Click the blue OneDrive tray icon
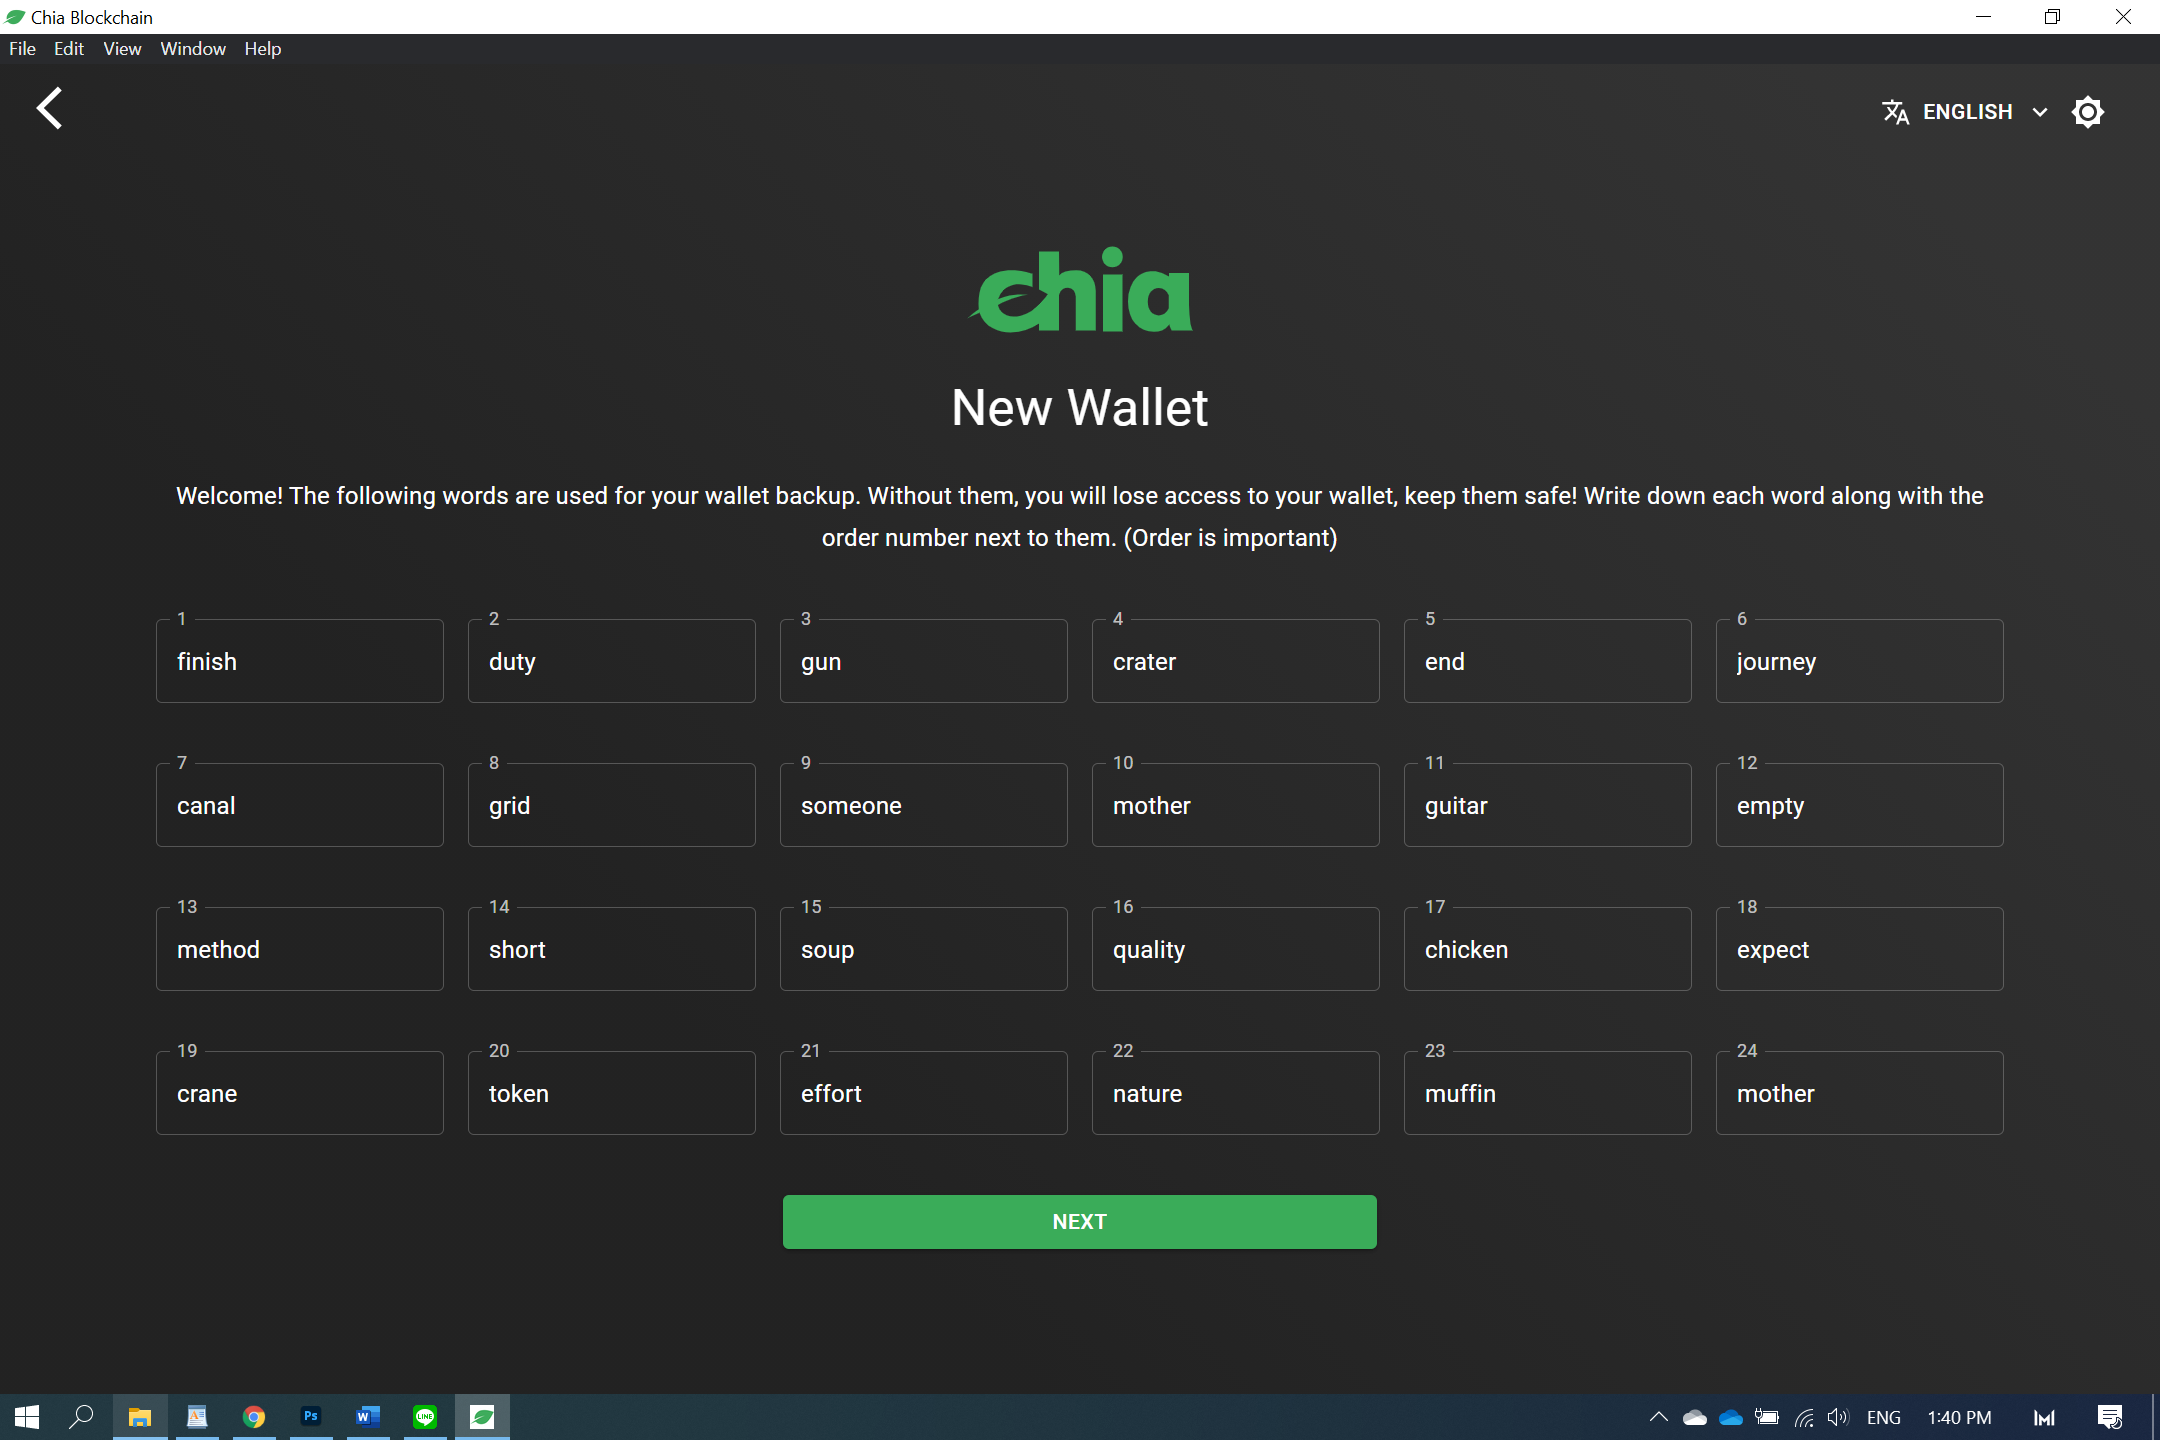Screen dimensions: 2160x1440 pyautogui.click(x=1731, y=1418)
